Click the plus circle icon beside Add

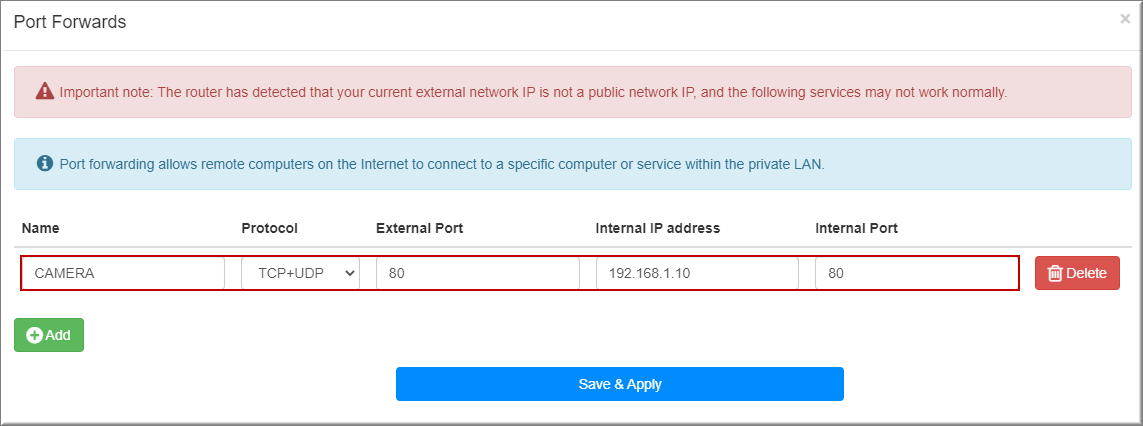point(34,336)
